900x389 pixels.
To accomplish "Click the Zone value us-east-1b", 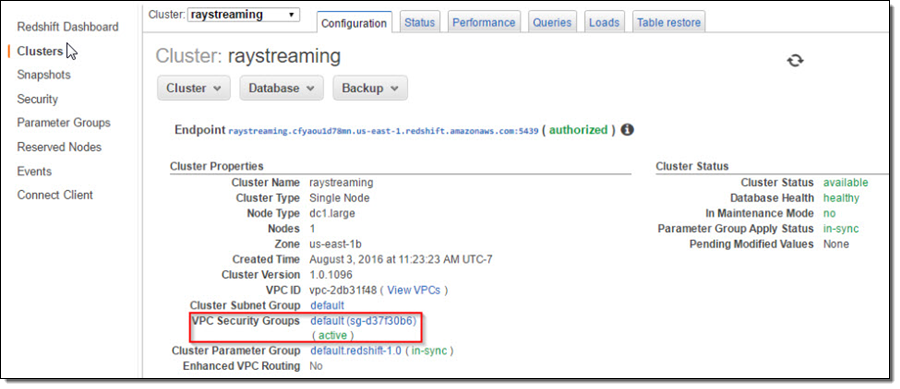I will click(x=335, y=244).
